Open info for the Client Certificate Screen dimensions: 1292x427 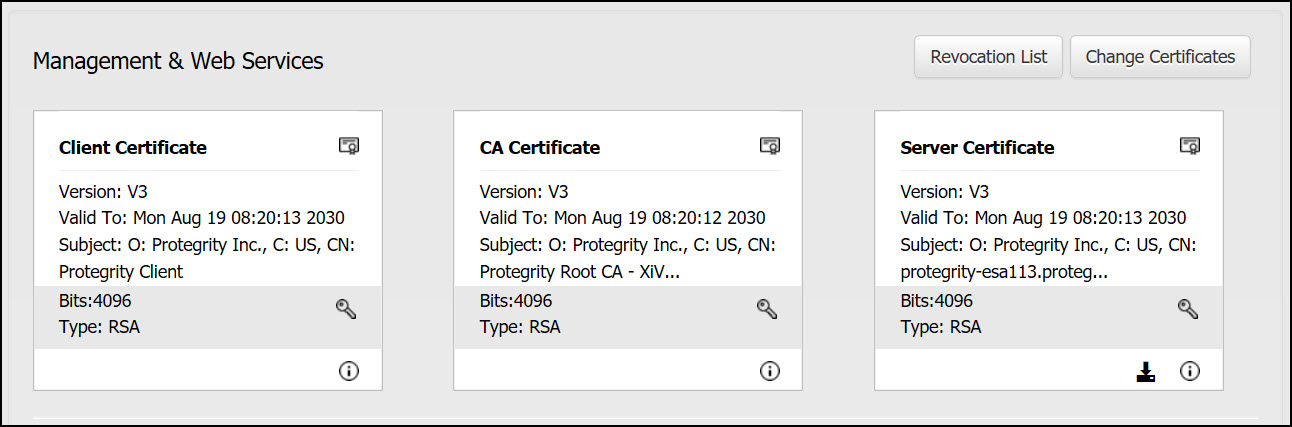[349, 371]
